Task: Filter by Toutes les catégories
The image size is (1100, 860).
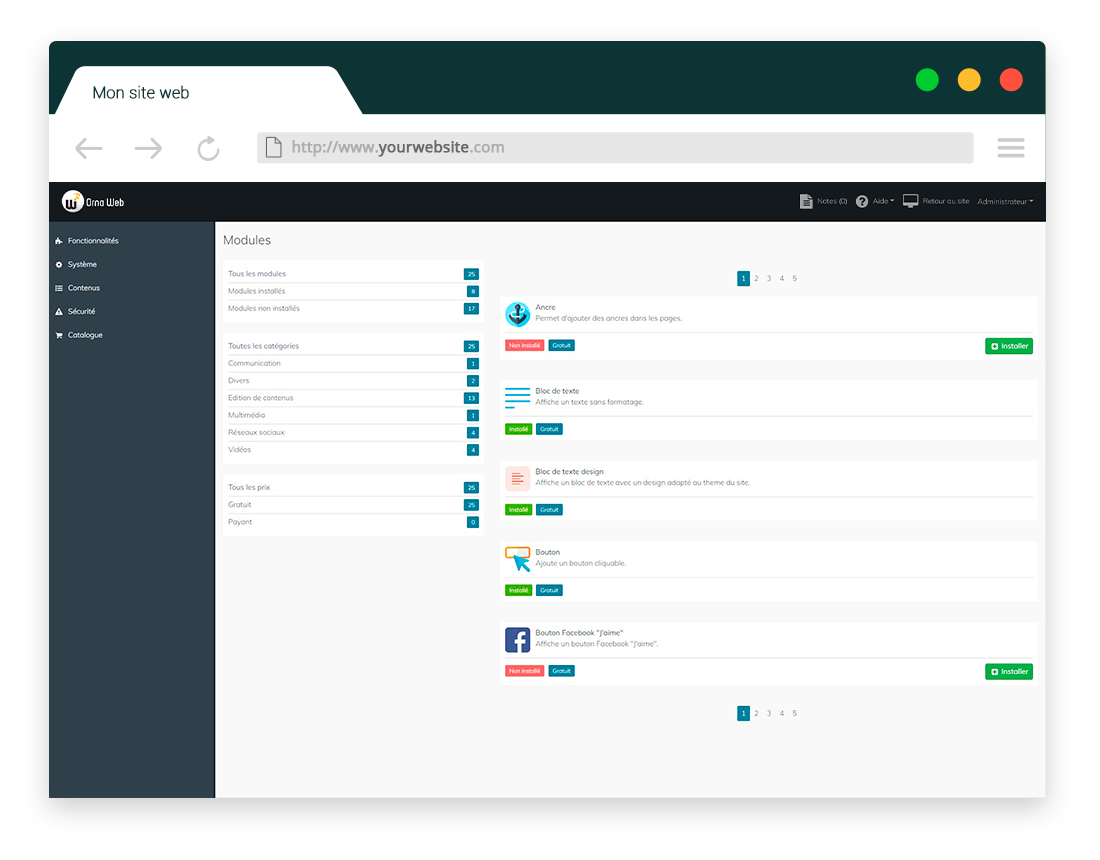Action: pos(353,346)
